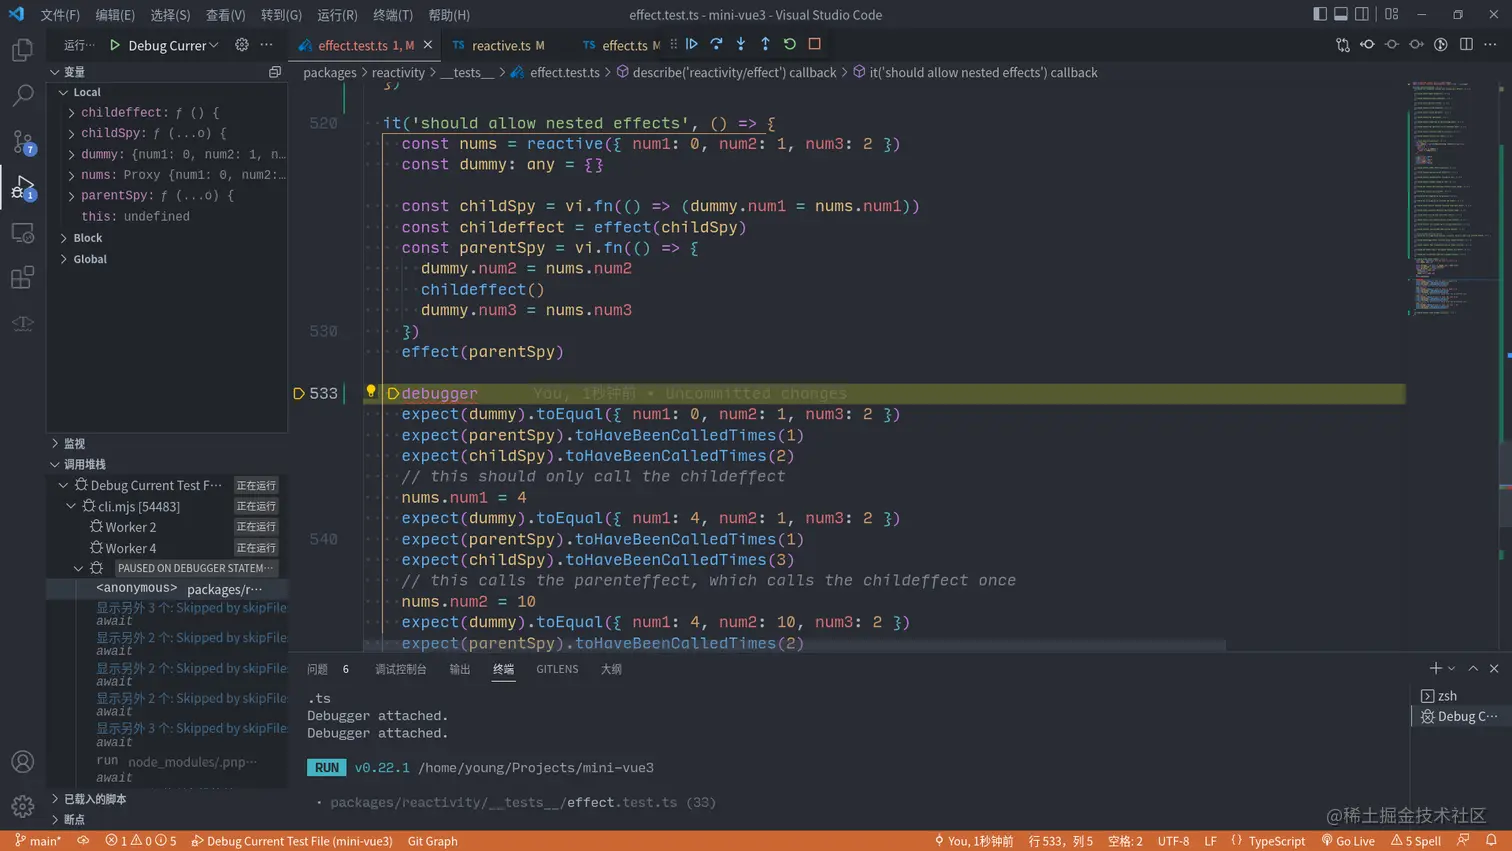Open the GITLENS panel tab
The image size is (1512, 851).
[557, 669]
